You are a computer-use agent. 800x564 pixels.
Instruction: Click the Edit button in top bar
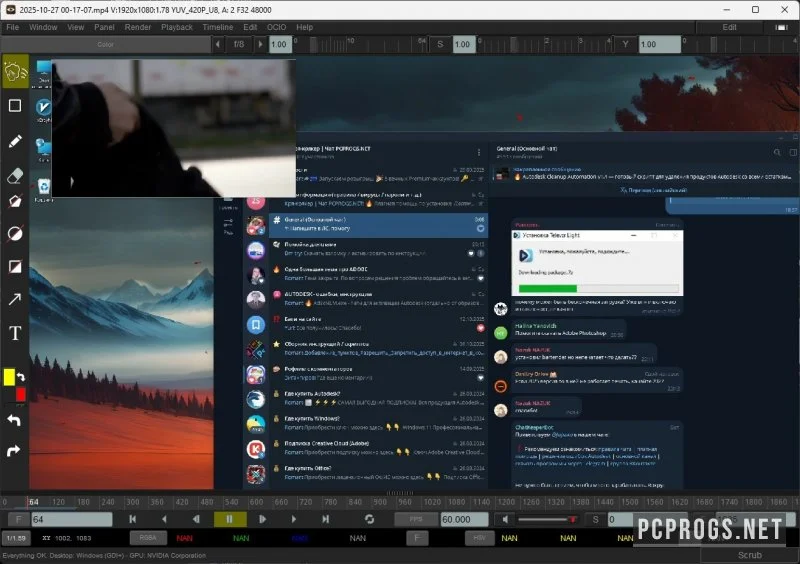tap(729, 27)
